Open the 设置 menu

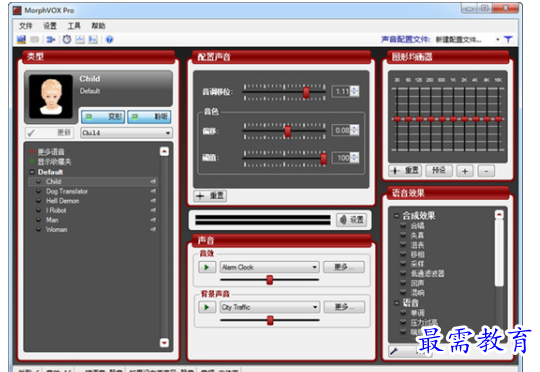click(50, 26)
